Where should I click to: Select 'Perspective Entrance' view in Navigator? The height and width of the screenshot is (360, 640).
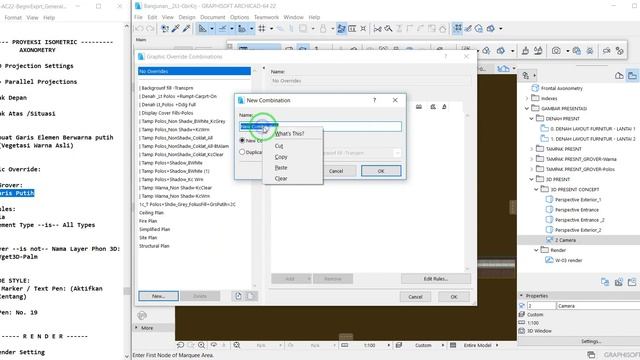(577, 210)
